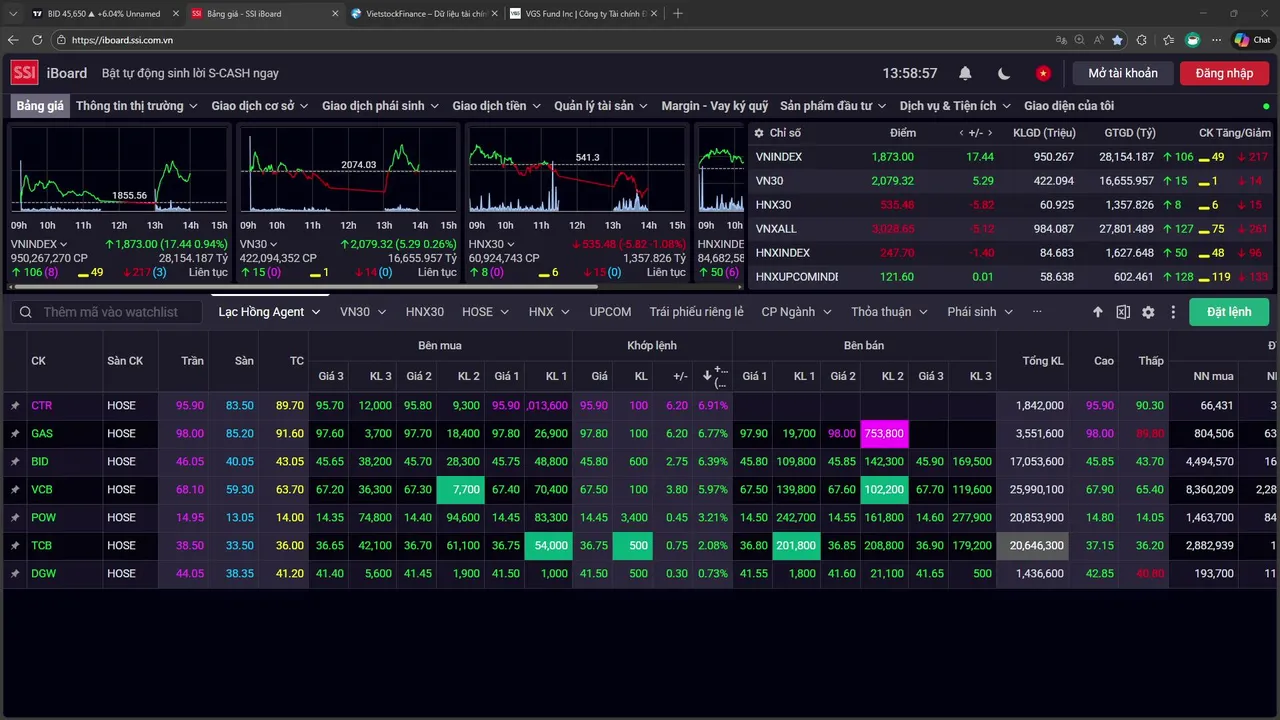This screenshot has width=1280, height=720.
Task: Unpin the GAS row
Action: point(15,434)
